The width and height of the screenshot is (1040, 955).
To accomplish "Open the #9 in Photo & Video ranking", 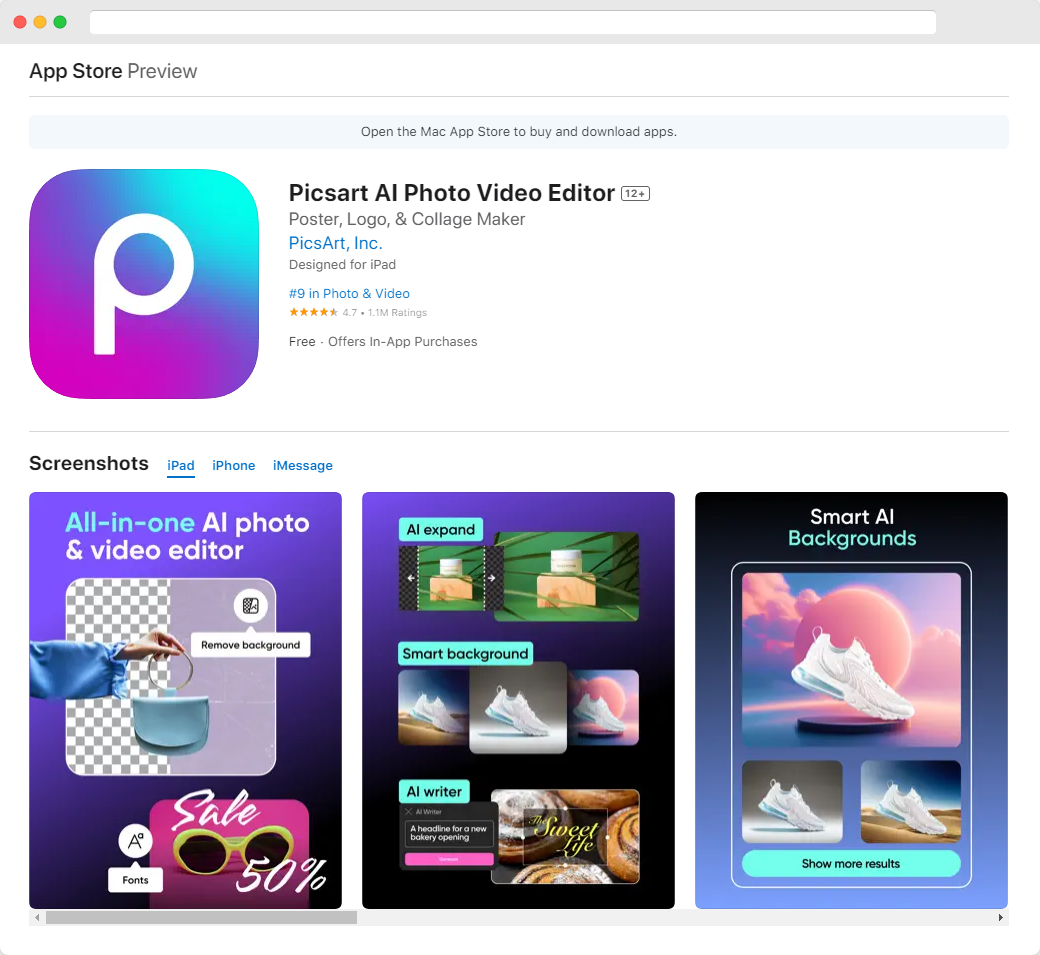I will pyautogui.click(x=349, y=293).
